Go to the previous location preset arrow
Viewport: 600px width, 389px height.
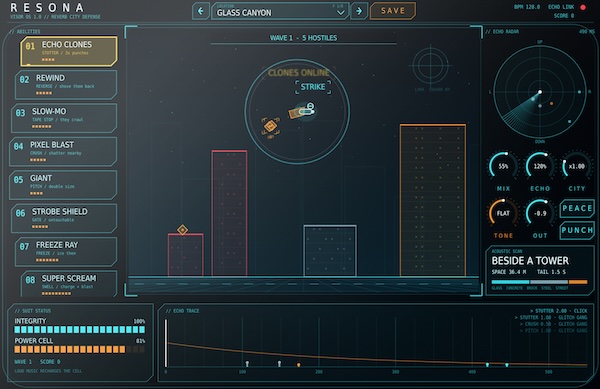[x=201, y=11]
